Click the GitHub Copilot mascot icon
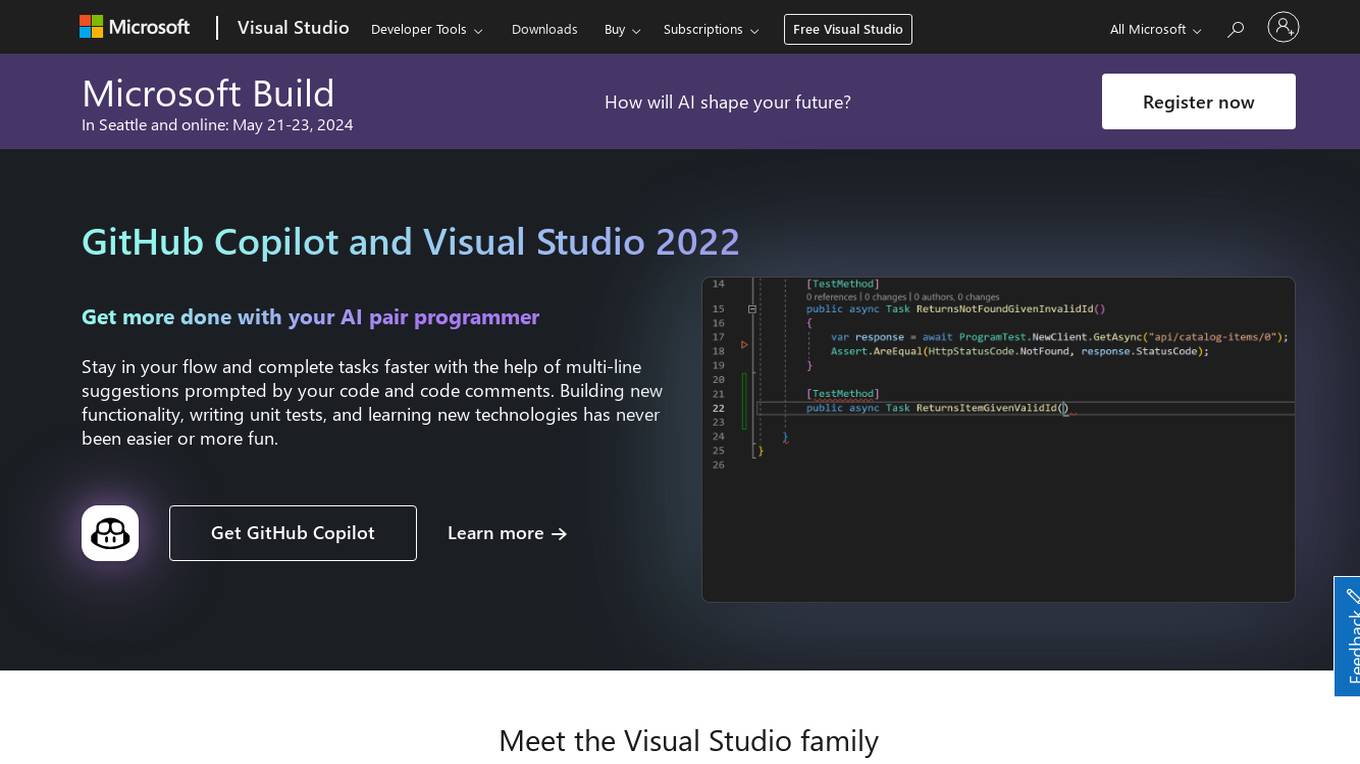Screen dimensions: 1360x764 (x=110, y=533)
